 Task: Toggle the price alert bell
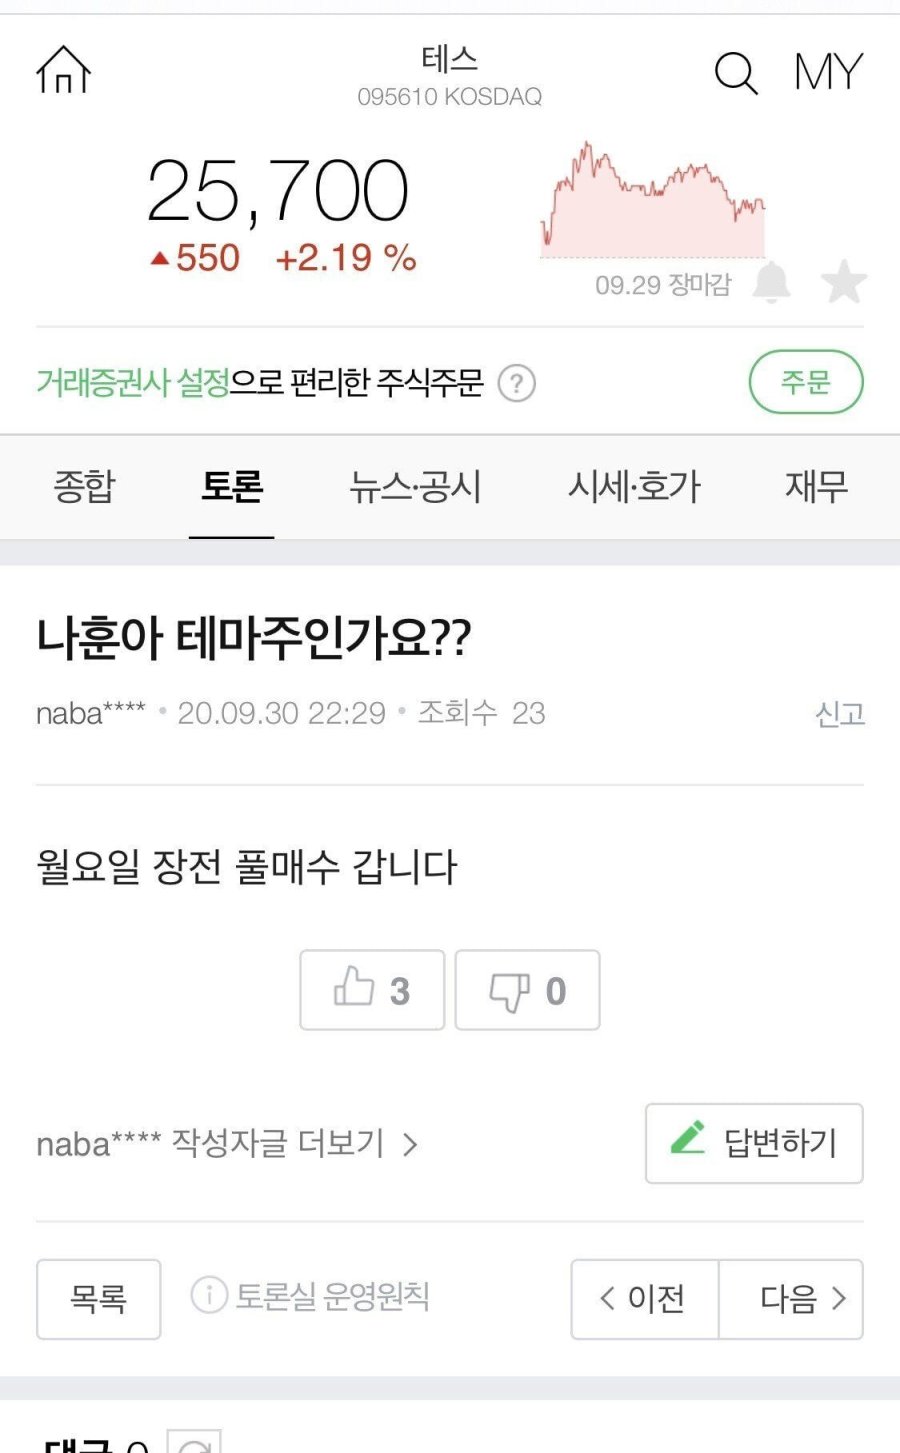tap(771, 282)
